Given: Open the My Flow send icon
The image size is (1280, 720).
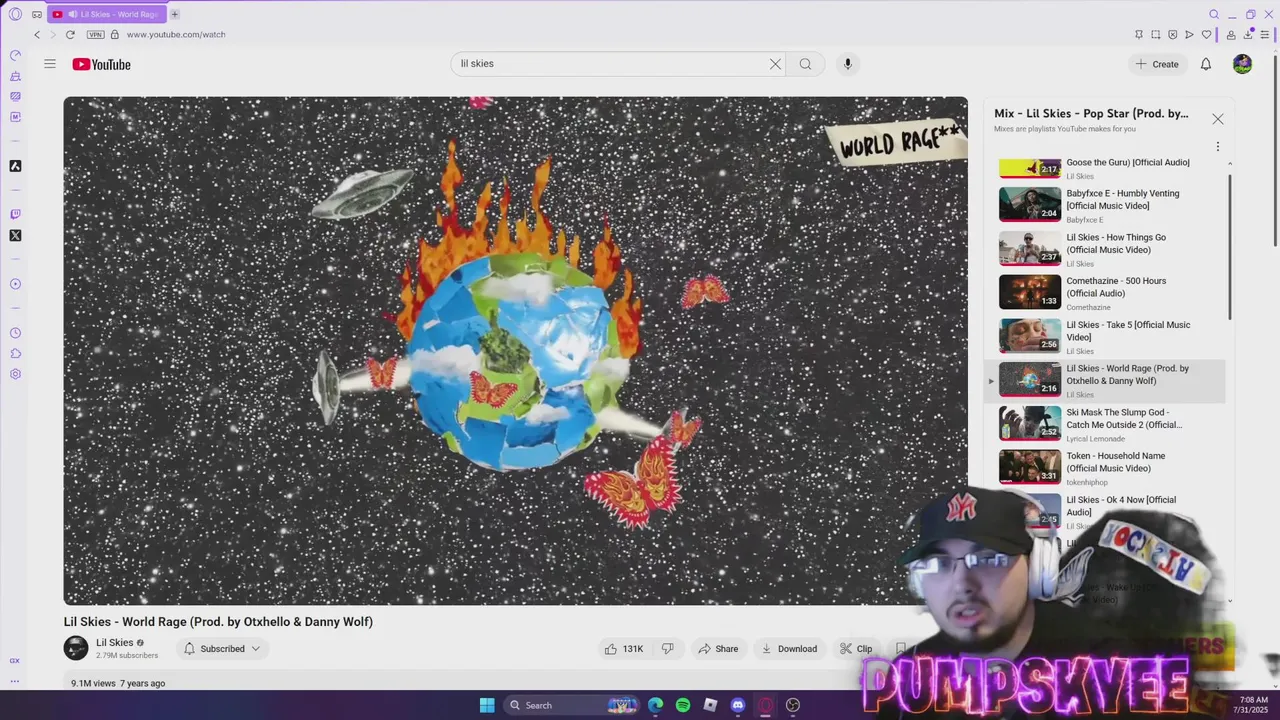Looking at the screenshot, I should pyautogui.click(x=1189, y=34).
